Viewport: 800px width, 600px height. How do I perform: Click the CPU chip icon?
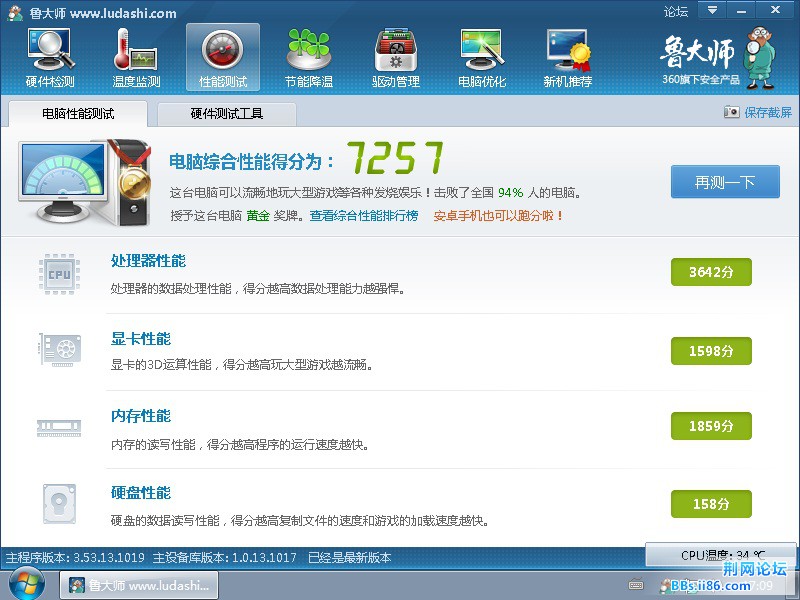click(59, 274)
